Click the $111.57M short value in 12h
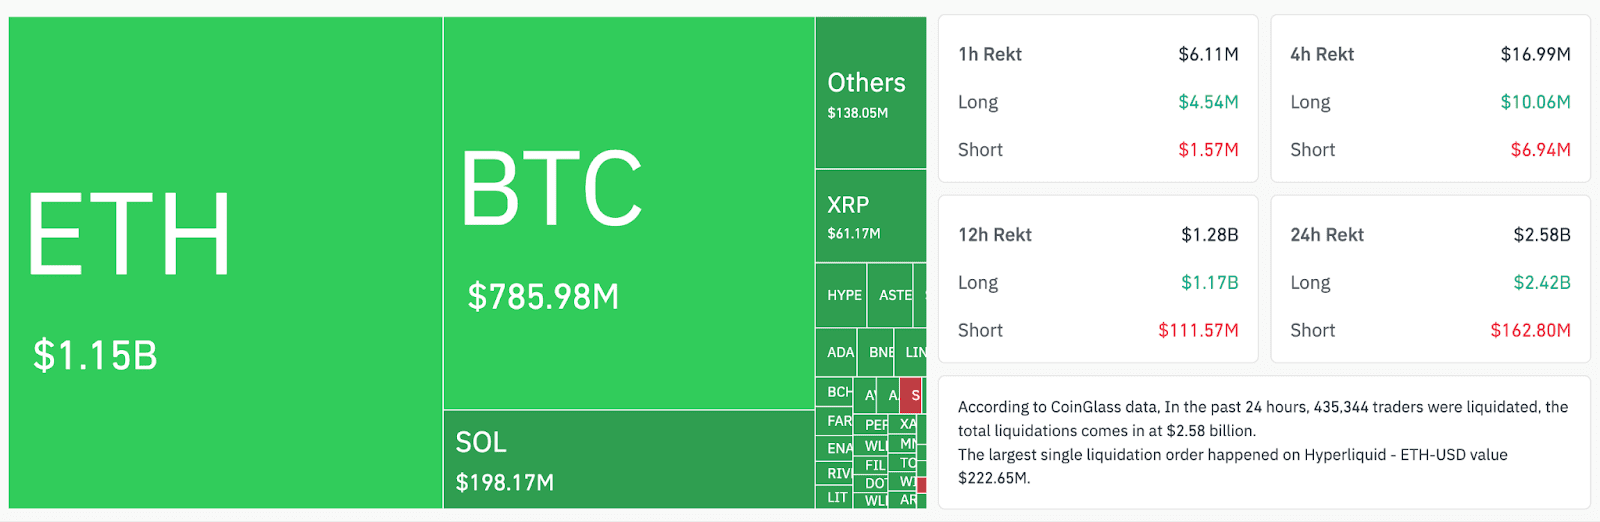This screenshot has height=522, width=1600. [1198, 330]
